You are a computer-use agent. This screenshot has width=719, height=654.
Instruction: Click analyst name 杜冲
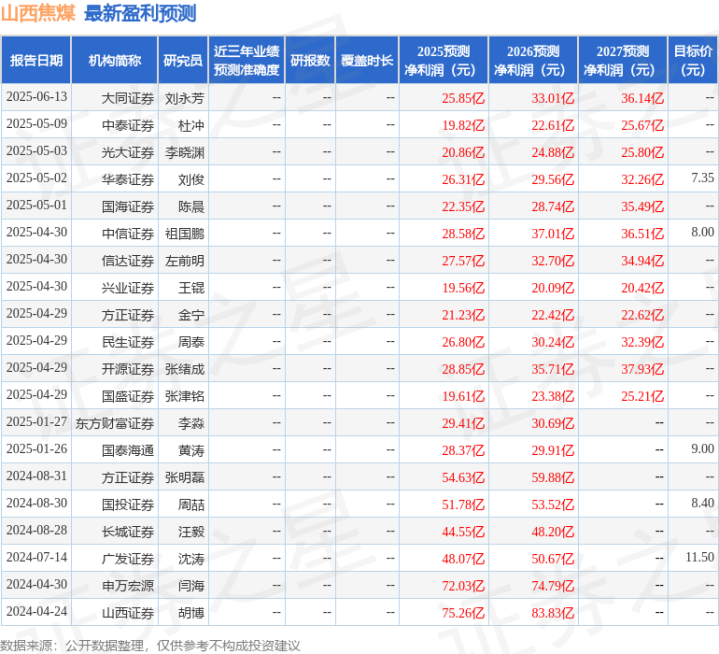point(191,126)
